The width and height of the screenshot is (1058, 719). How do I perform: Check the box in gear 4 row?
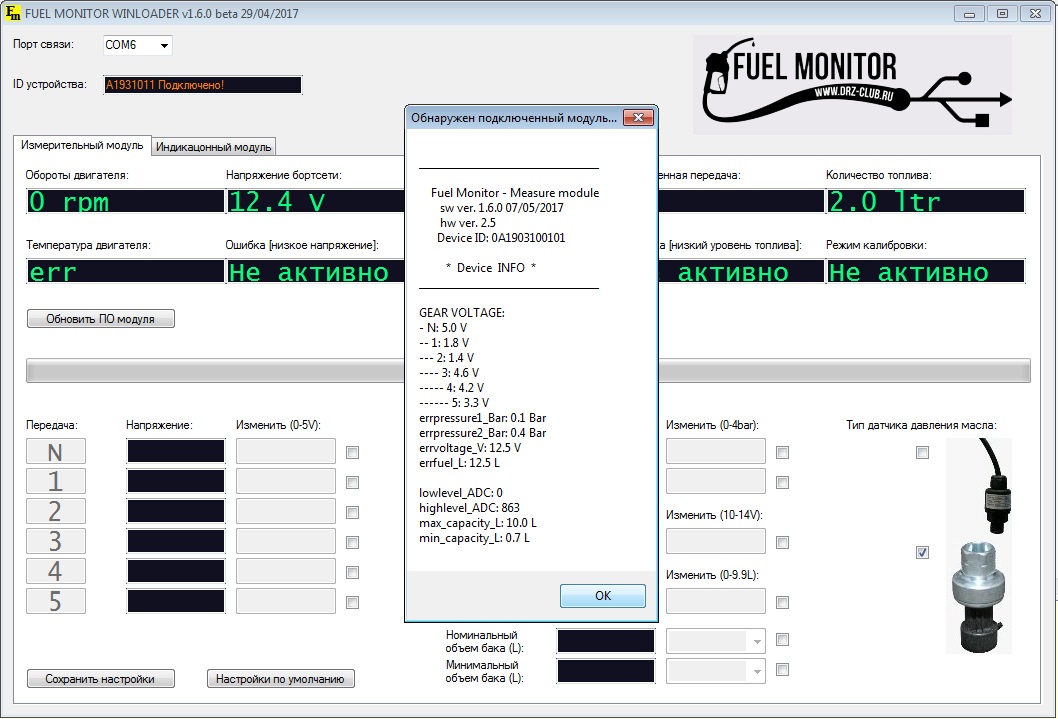coord(352,573)
